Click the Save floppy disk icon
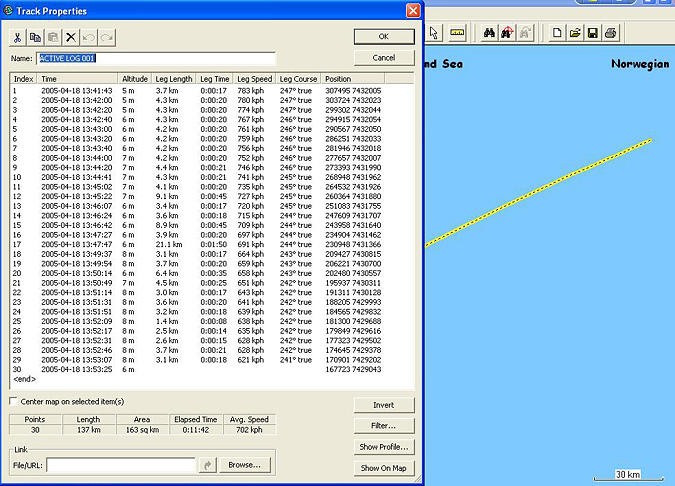 pos(593,33)
